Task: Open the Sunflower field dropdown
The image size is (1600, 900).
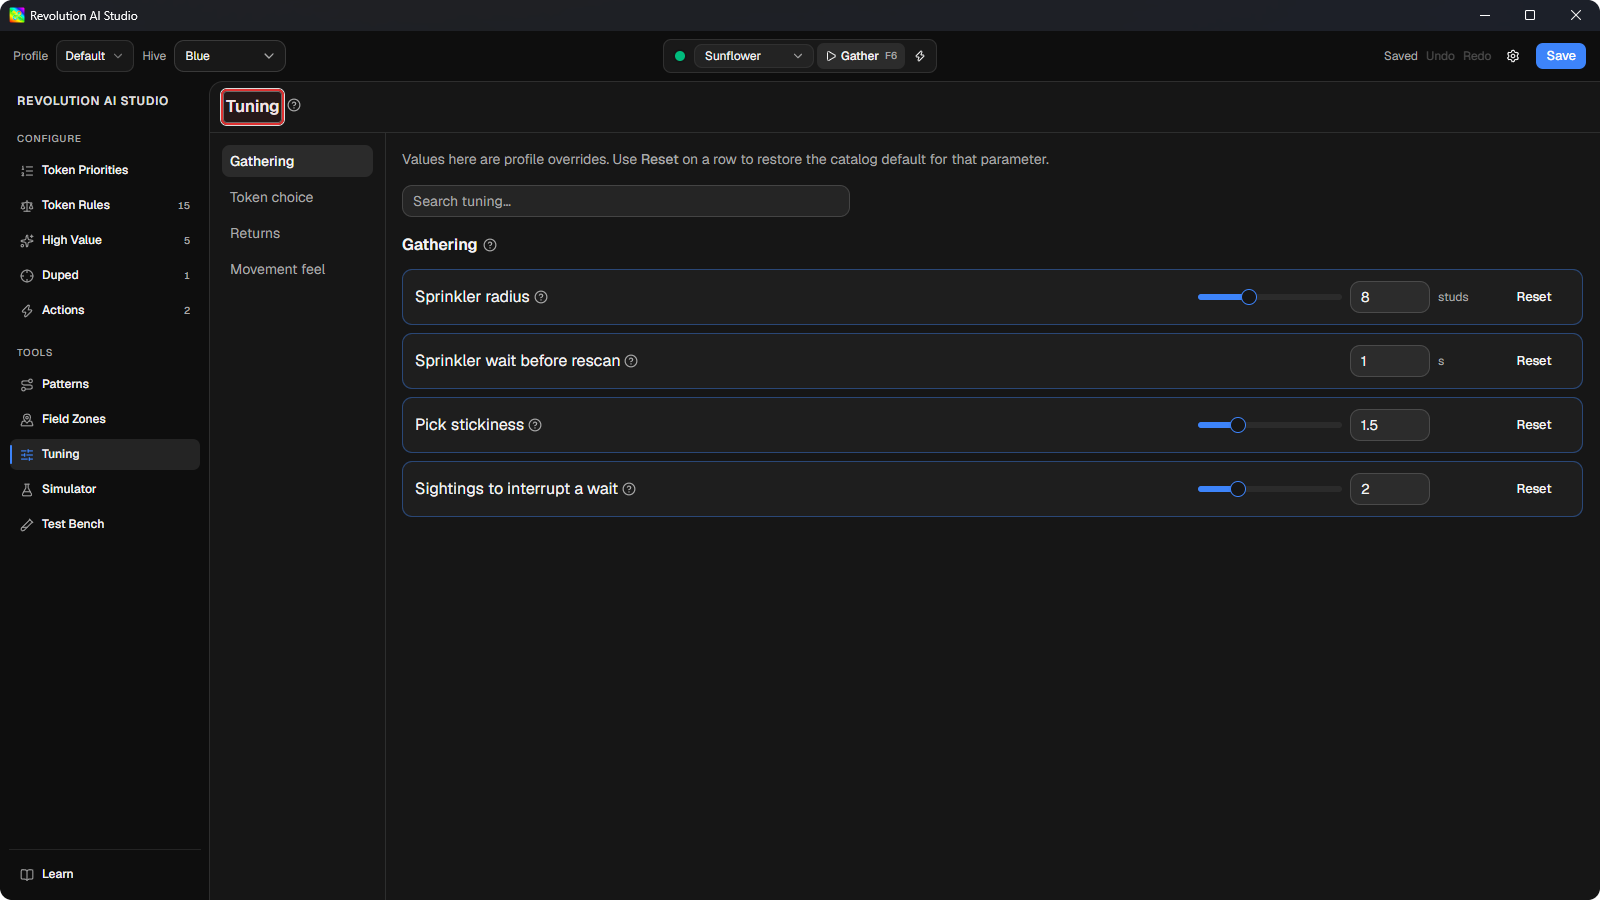Action: tap(753, 56)
